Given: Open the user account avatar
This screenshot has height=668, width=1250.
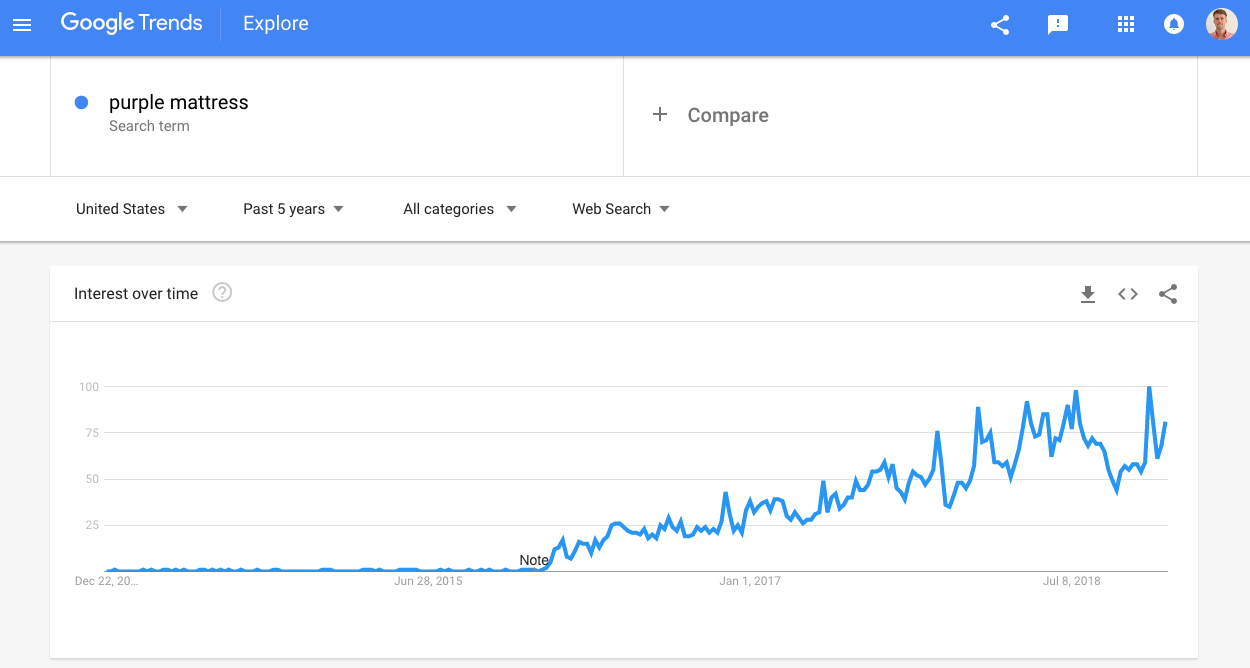Looking at the screenshot, I should pyautogui.click(x=1221, y=25).
